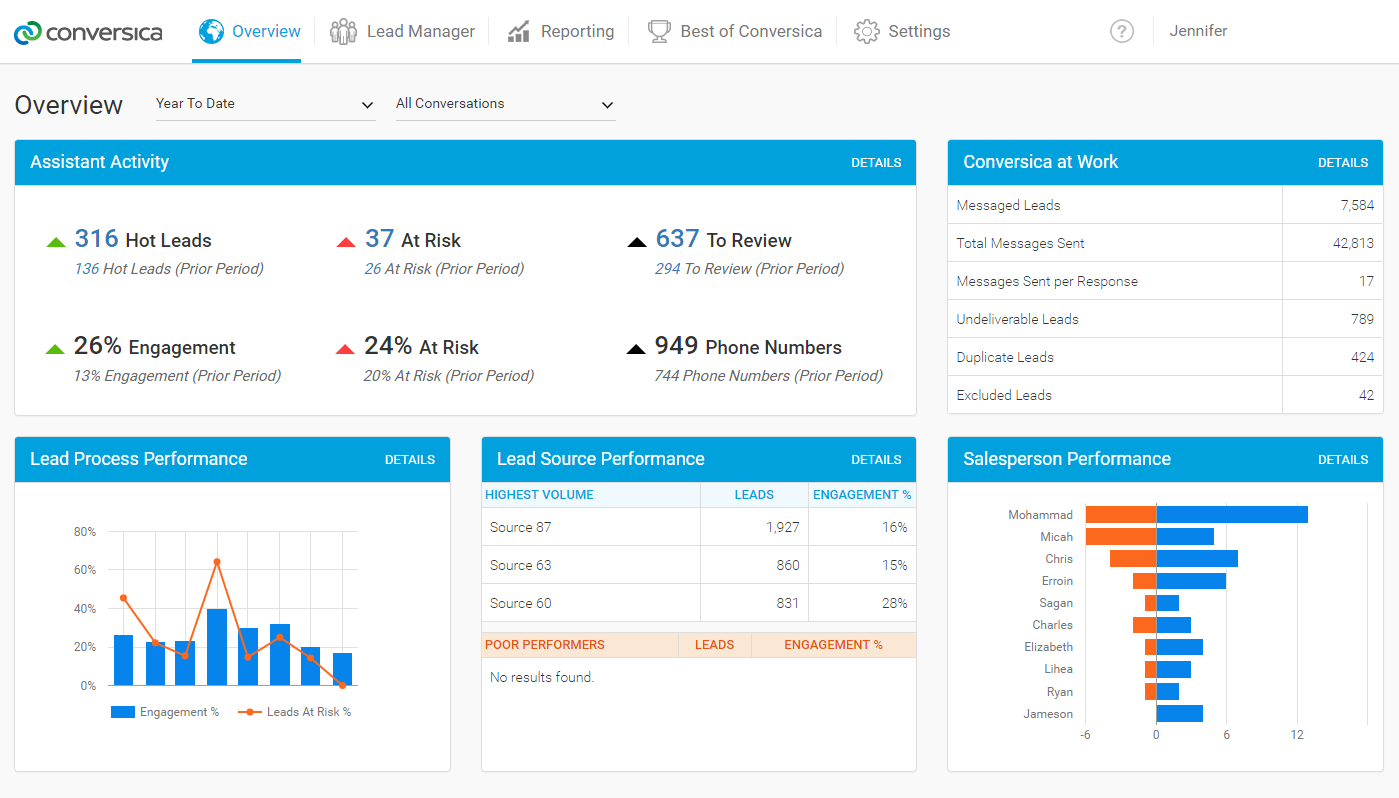Select the Source 60 row
Image resolution: width=1399 pixels, height=798 pixels.
(x=699, y=603)
